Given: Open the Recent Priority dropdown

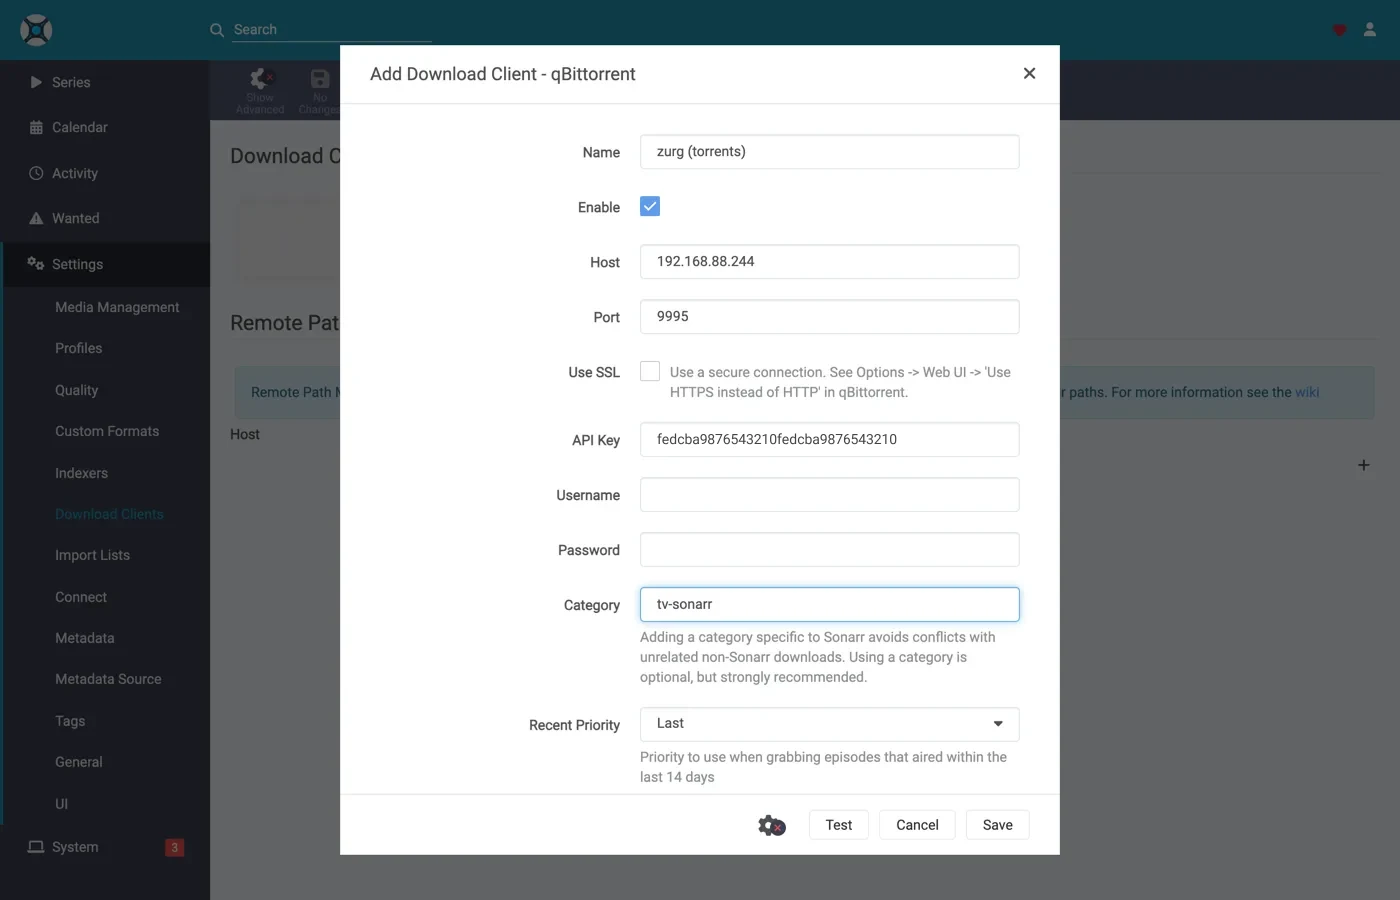Looking at the screenshot, I should [x=830, y=724].
